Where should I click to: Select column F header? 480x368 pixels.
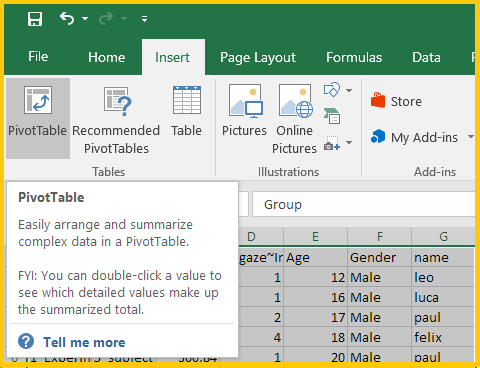(380, 237)
